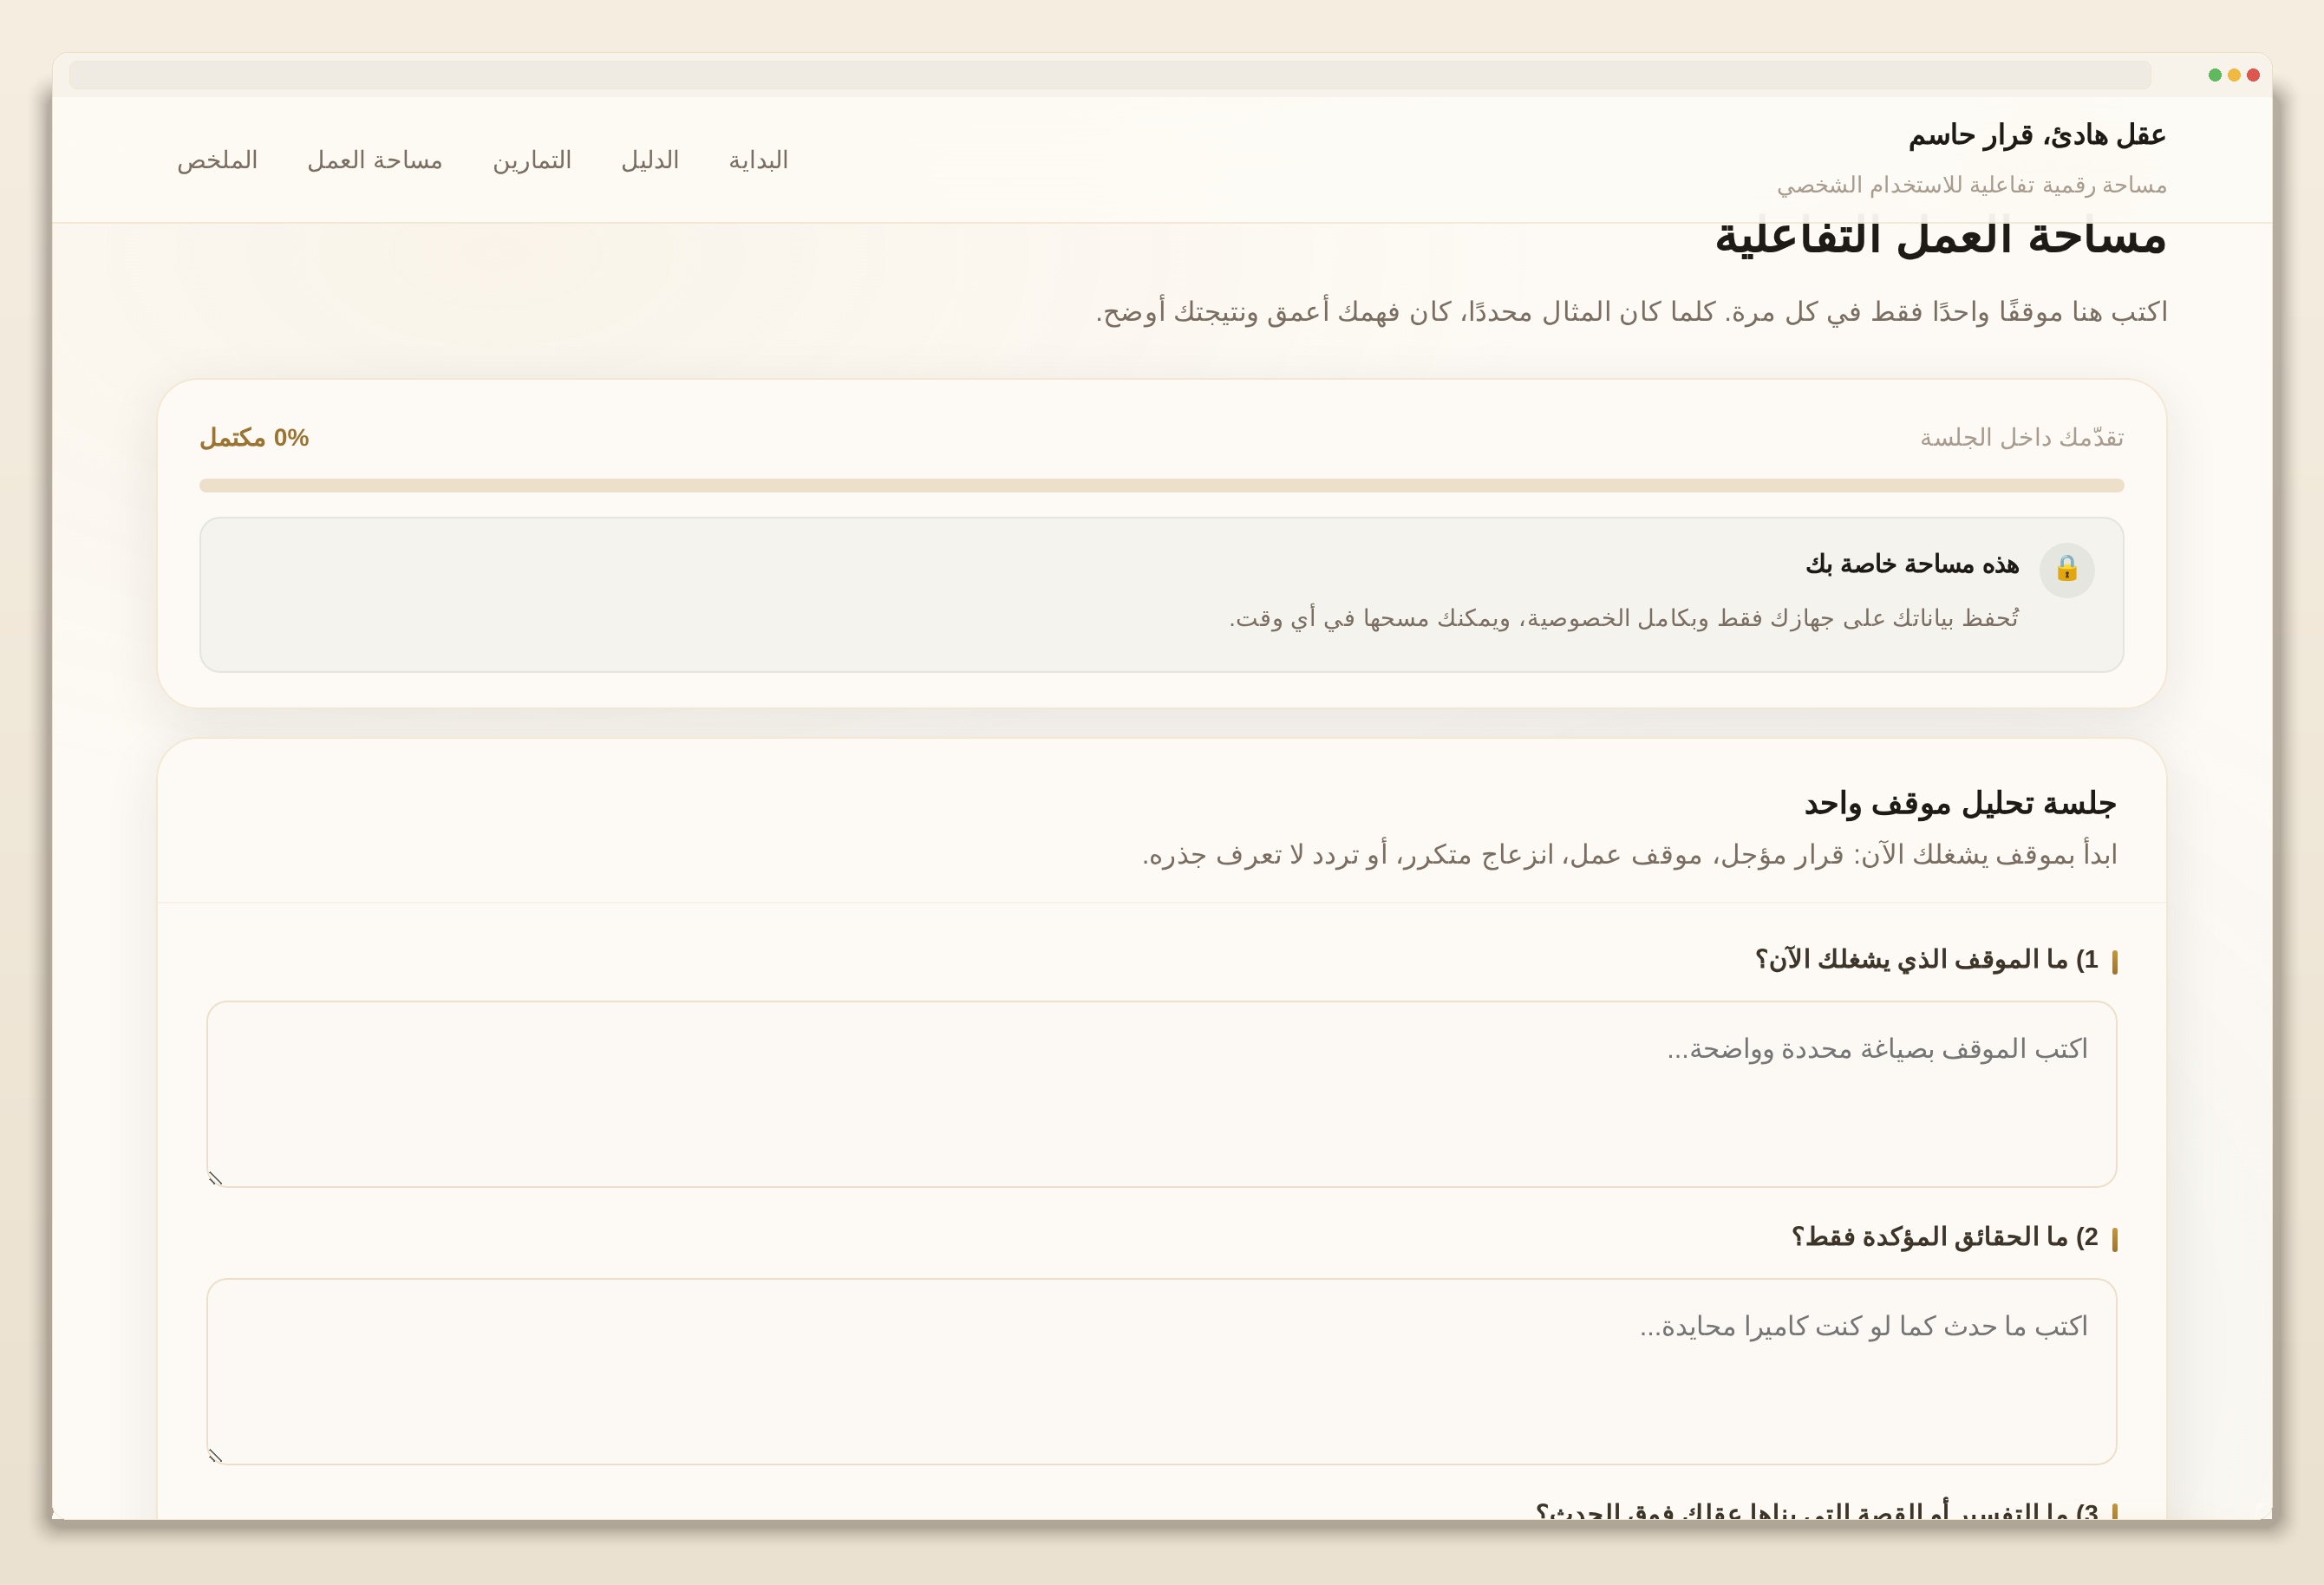Click the lock icon in the privacy notice

pos(2067,570)
